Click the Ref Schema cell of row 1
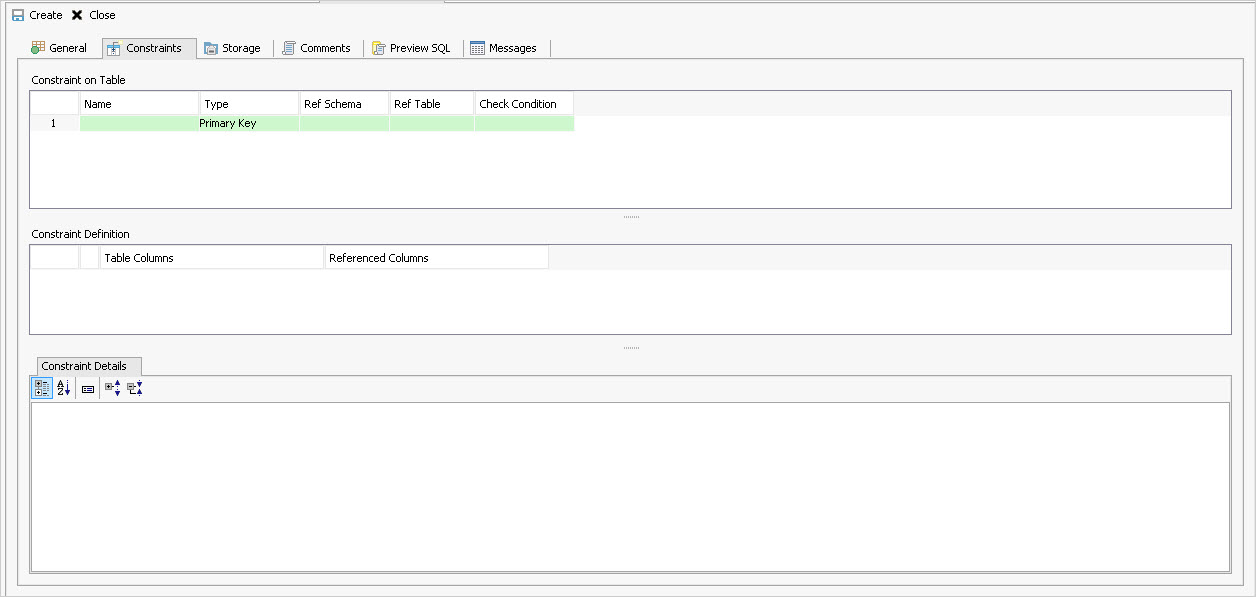This screenshot has width=1256, height=597. pyautogui.click(x=344, y=123)
